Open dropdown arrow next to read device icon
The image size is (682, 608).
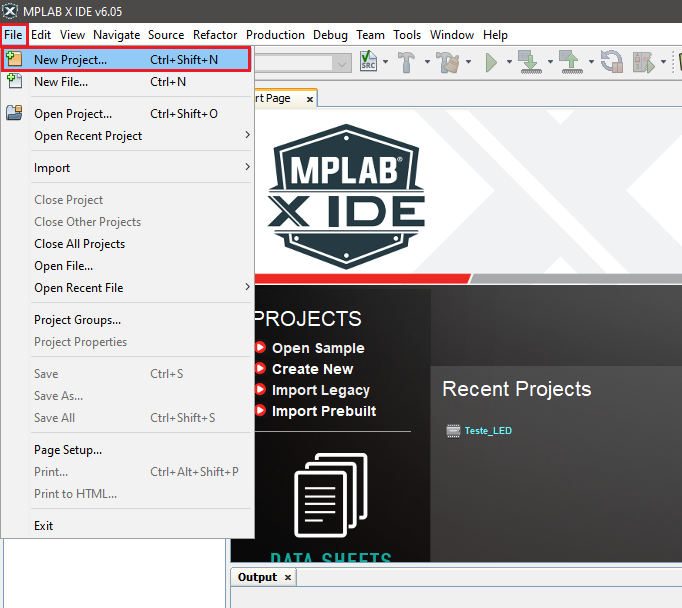(x=591, y=62)
